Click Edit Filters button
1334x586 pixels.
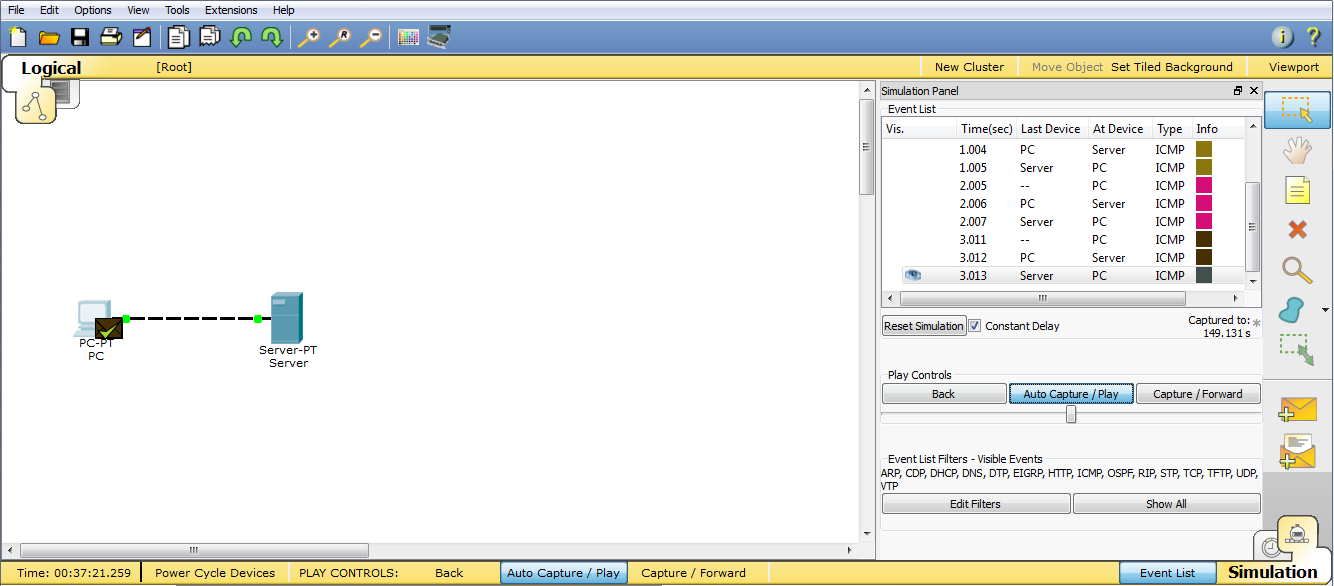975,504
